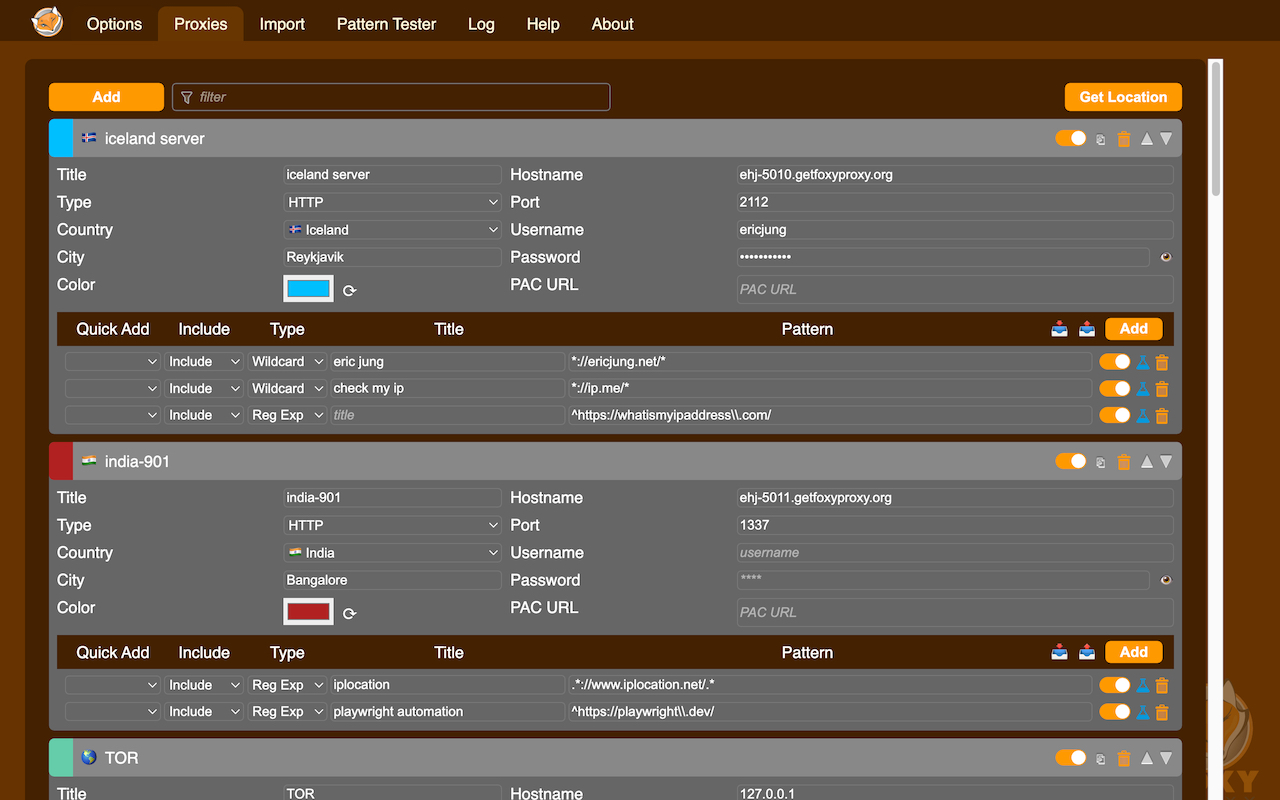Turn off the check my ip pattern
The image size is (1280, 800).
pyautogui.click(x=1114, y=388)
